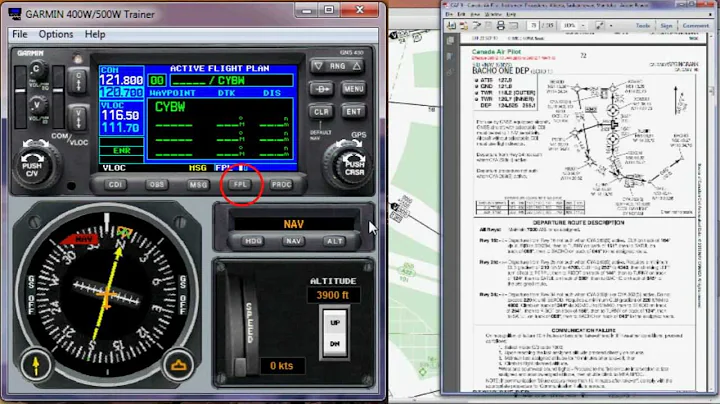720x404 pixels.
Task: Click the NAV mode display above the autopilot buttons
Action: [293, 224]
